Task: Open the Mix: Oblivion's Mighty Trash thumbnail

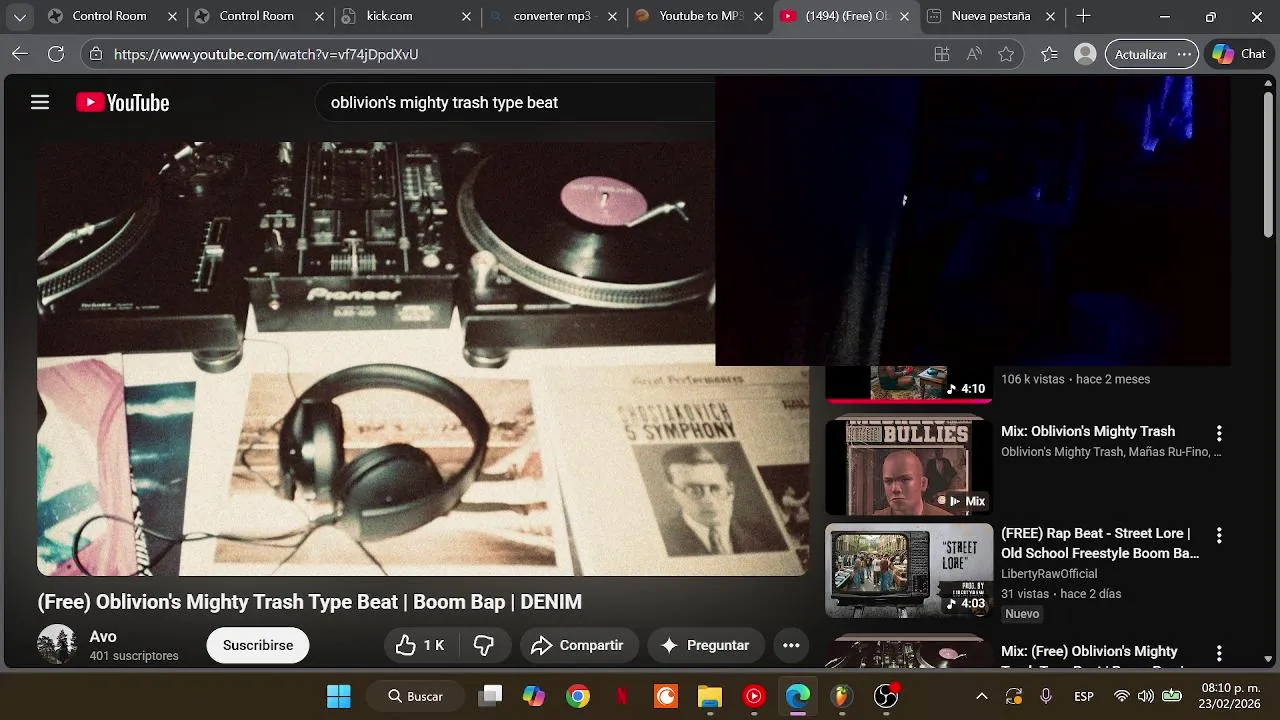Action: click(x=909, y=465)
